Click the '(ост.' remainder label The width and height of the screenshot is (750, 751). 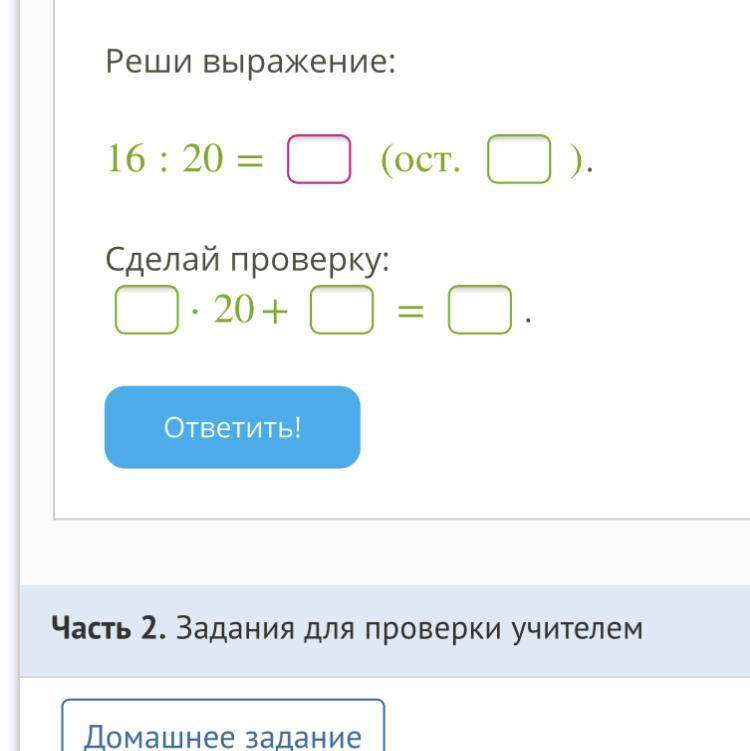[x=420, y=160]
